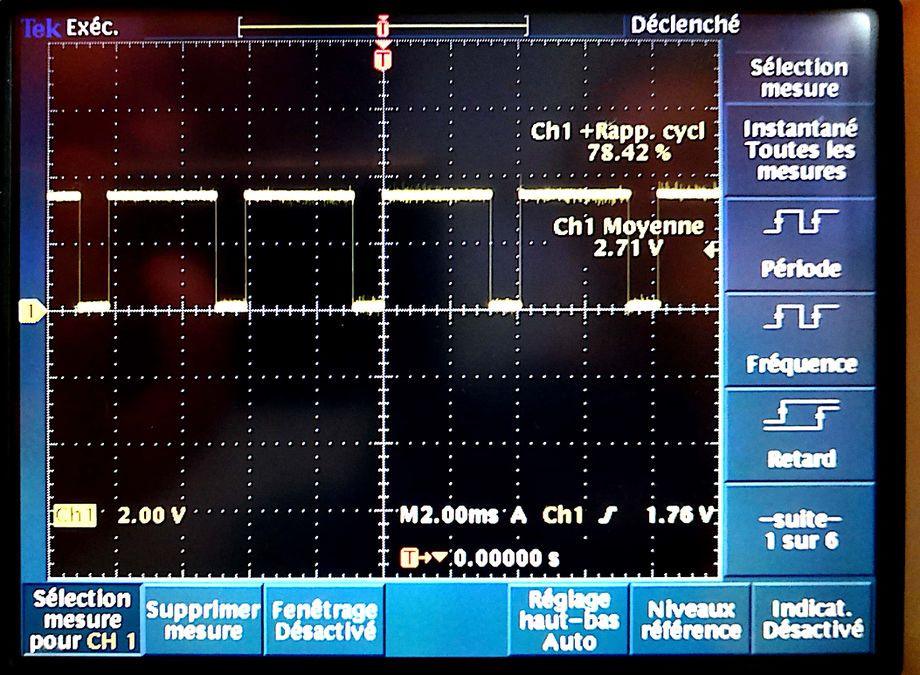Open Niveaux référence settings
The width and height of the screenshot is (920, 675).
tap(690, 619)
